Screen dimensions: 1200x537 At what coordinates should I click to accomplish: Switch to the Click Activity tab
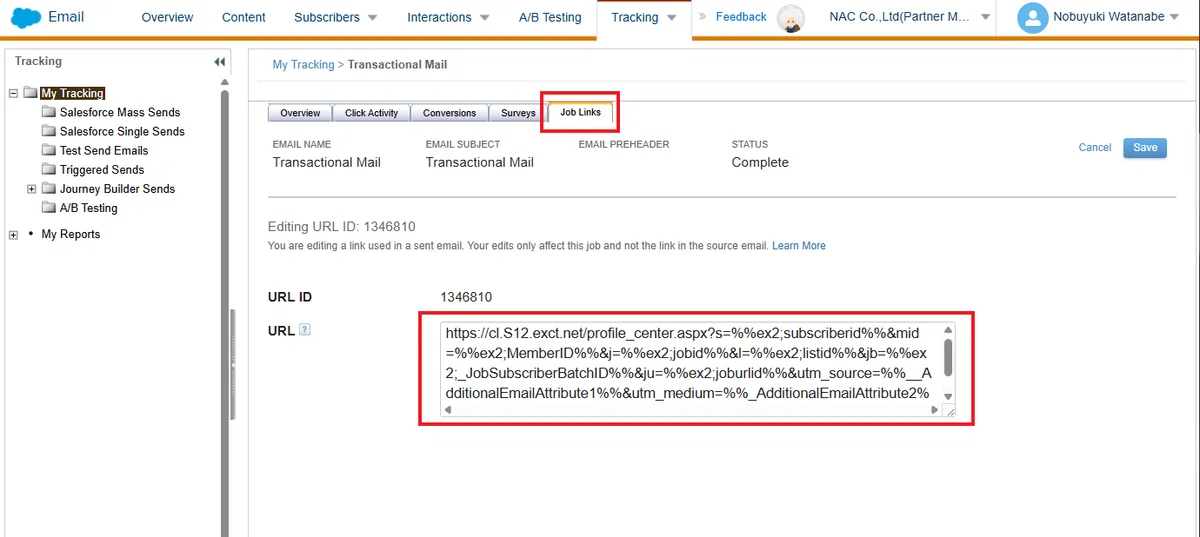[x=372, y=113]
